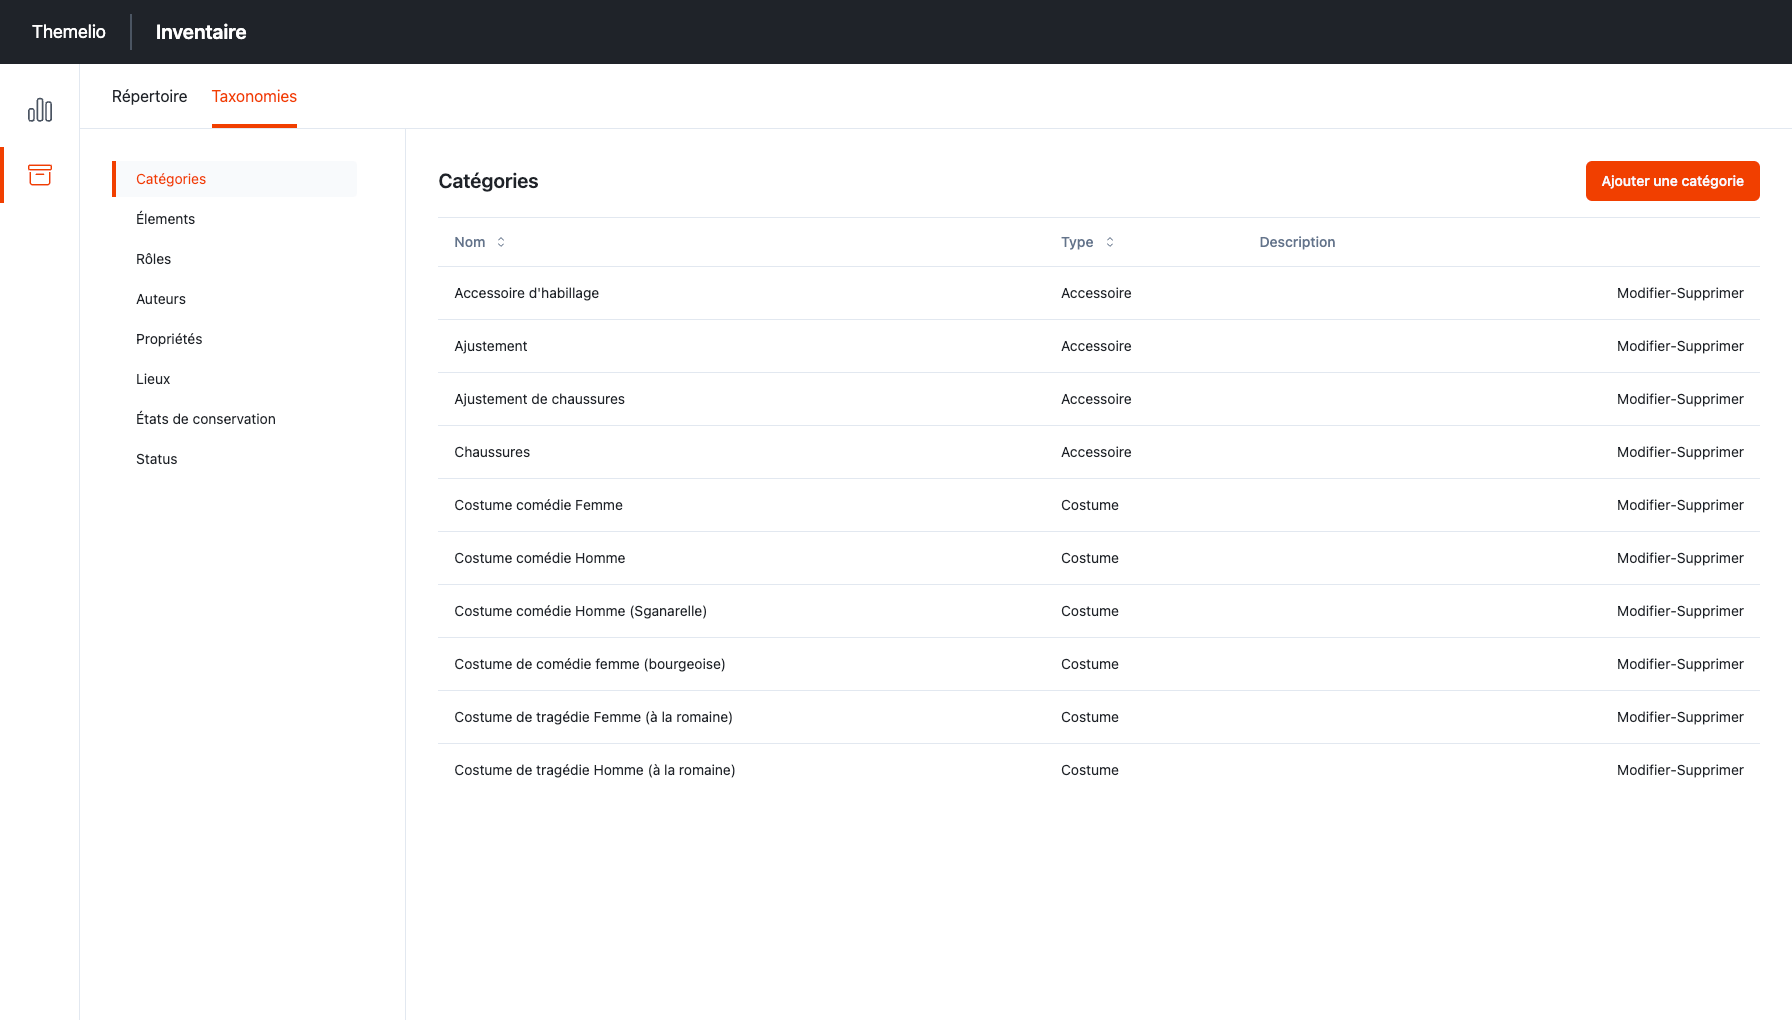
Task: Click Modifier-Supprimer for Accessoire d'habillage
Action: (x=1680, y=293)
